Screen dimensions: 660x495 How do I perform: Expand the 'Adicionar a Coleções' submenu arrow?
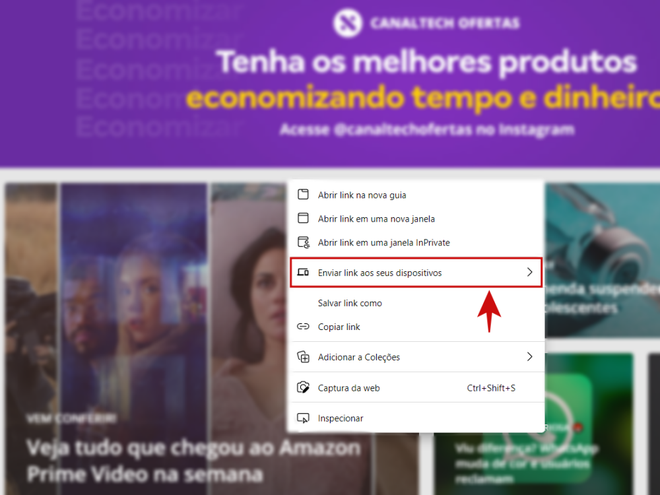[x=530, y=357]
